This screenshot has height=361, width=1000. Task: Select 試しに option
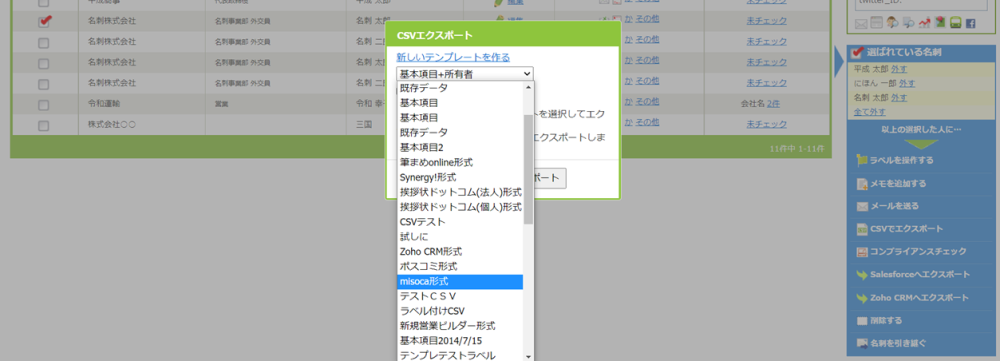point(460,237)
